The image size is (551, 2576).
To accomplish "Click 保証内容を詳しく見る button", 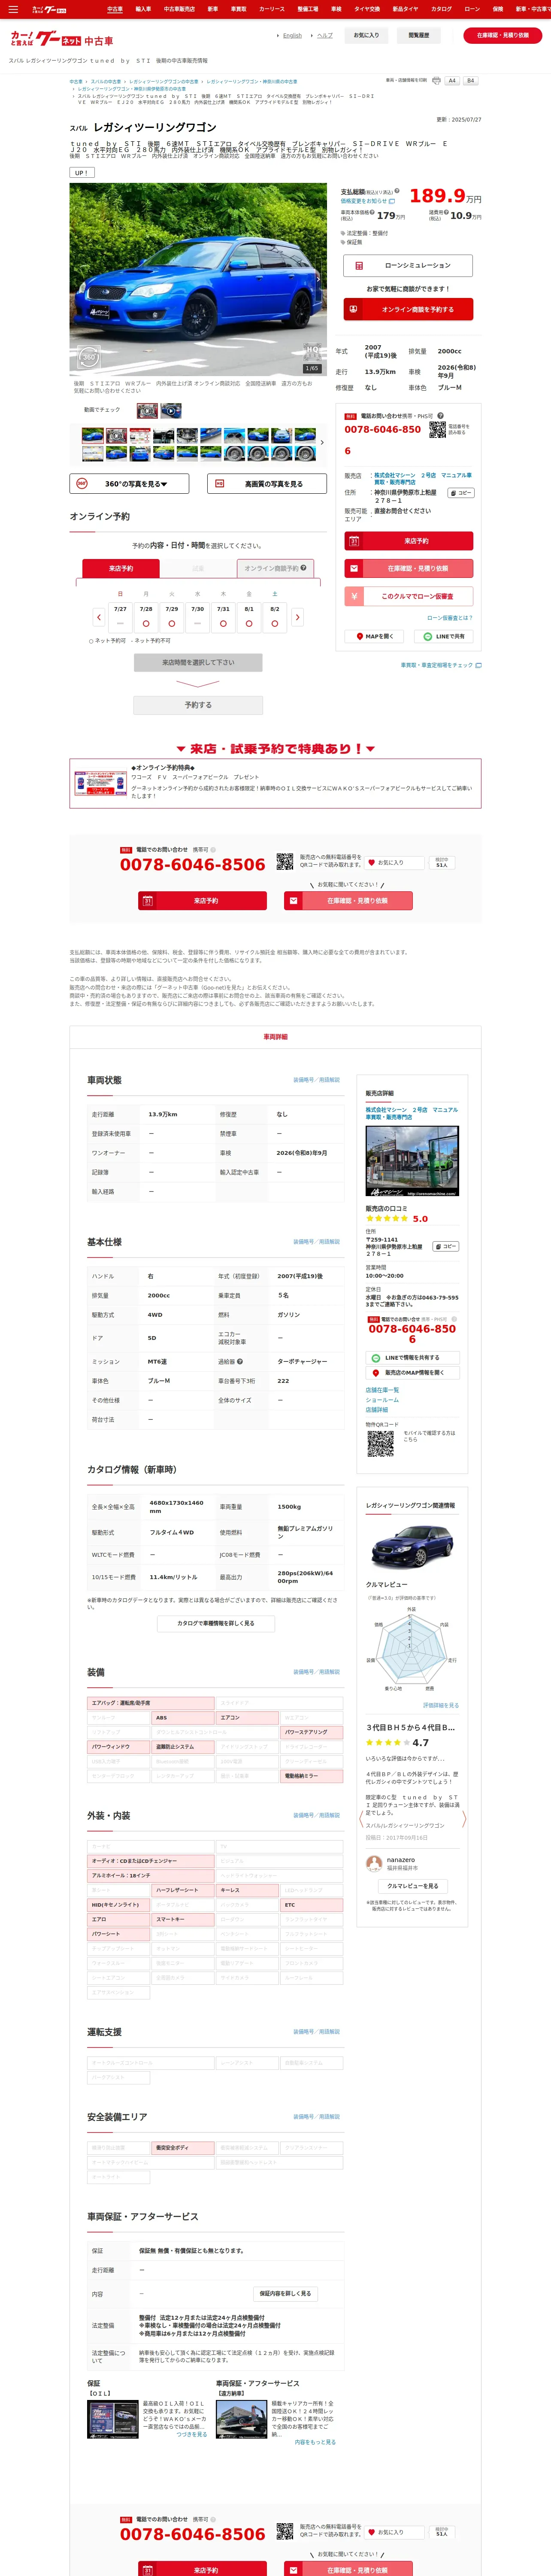I will 285,2293.
